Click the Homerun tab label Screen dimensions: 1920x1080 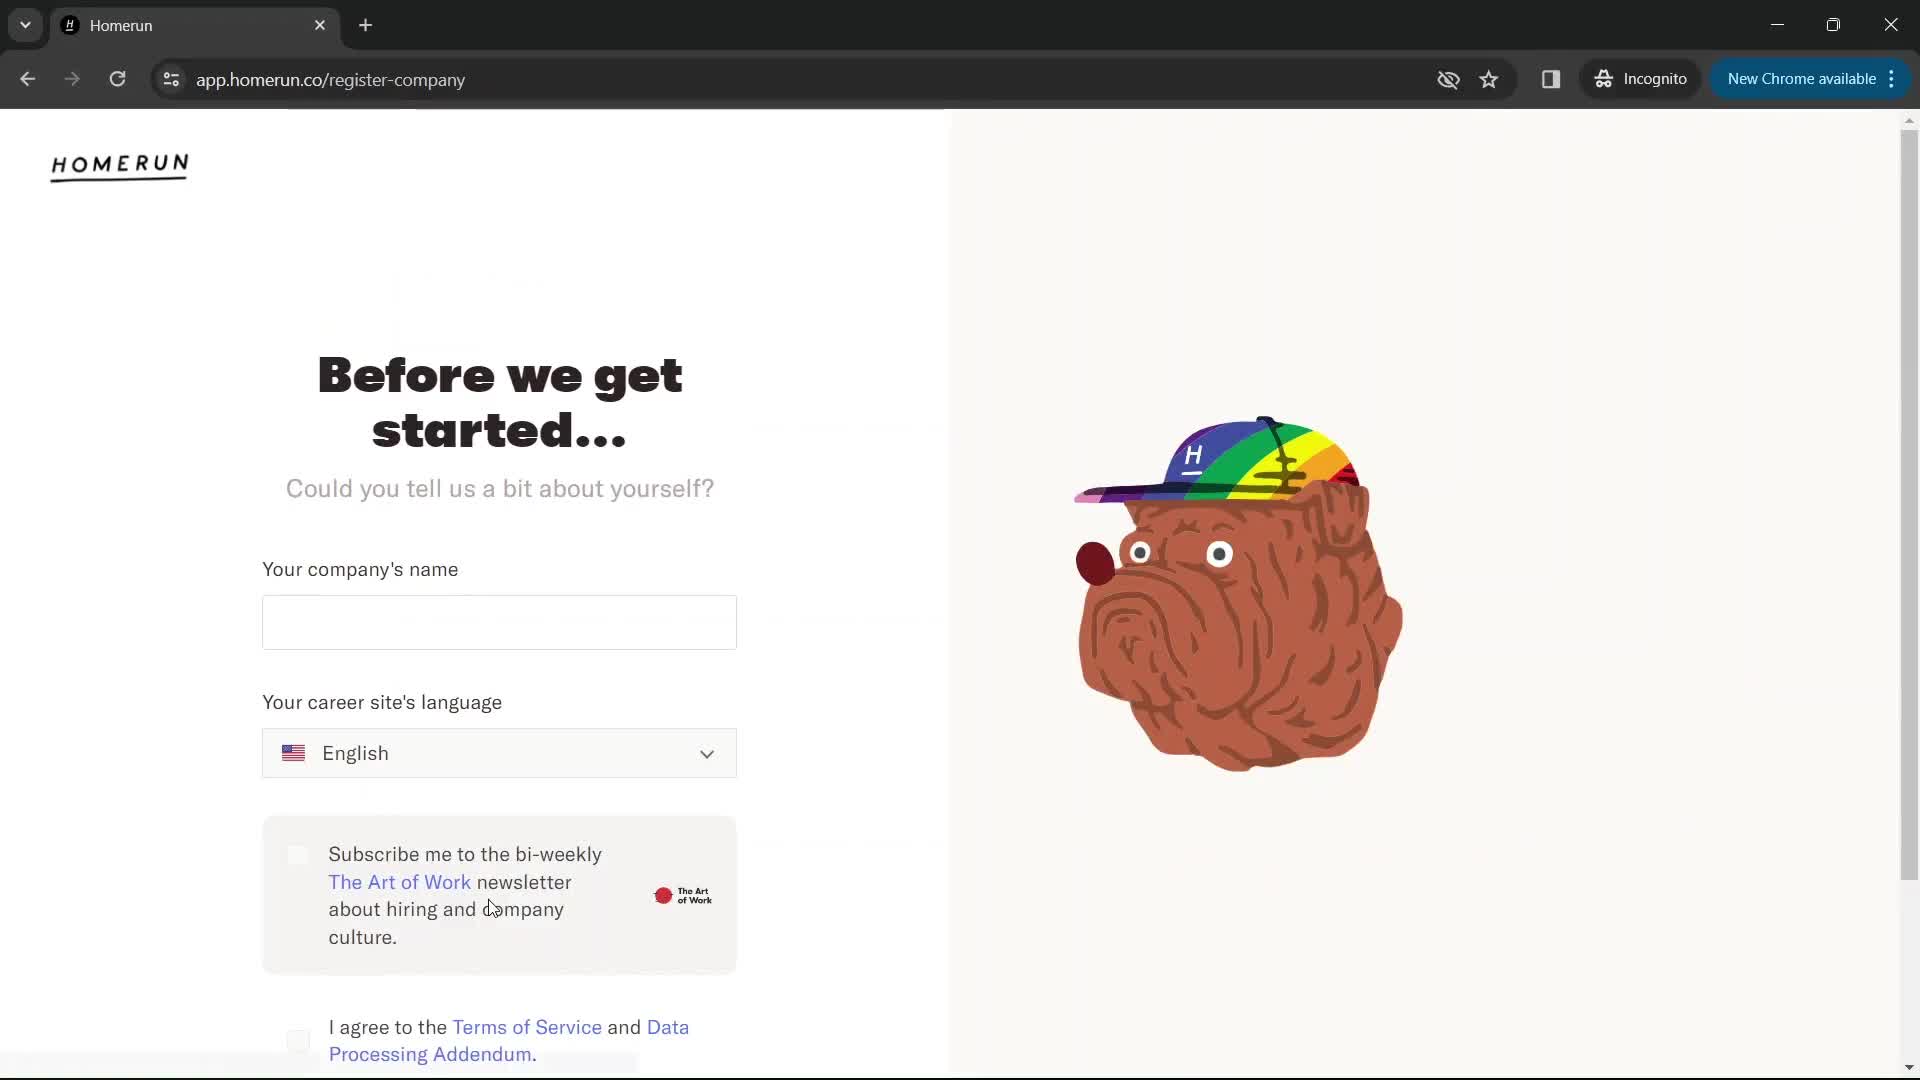pyautogui.click(x=121, y=24)
